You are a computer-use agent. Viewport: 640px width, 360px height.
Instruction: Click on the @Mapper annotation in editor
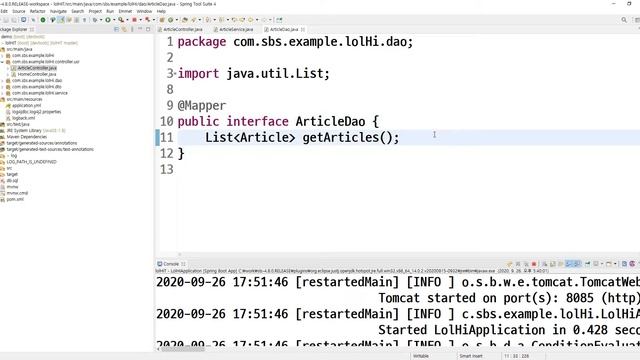[202, 106]
